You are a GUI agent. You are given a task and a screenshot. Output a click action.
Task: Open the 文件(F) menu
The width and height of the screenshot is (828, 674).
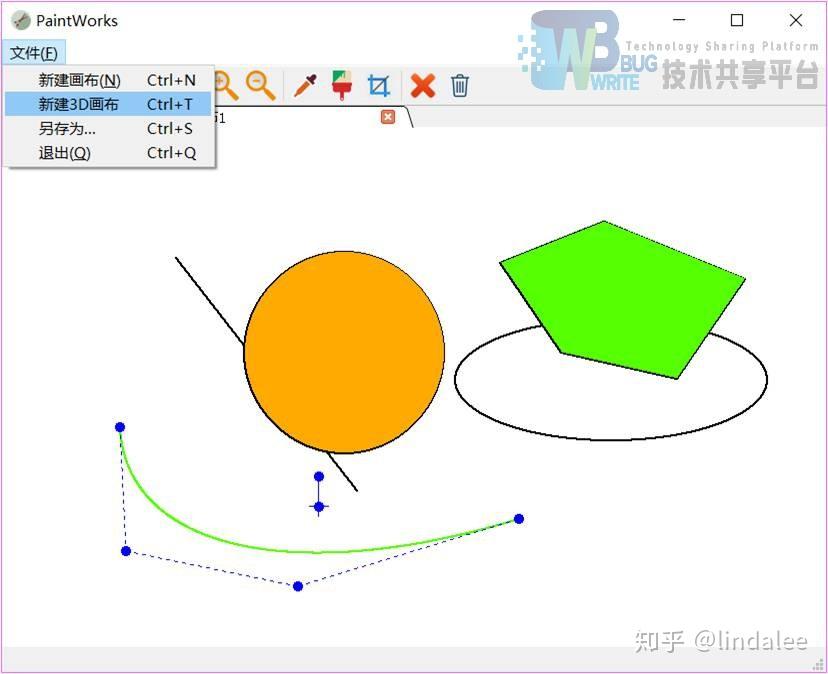pyautogui.click(x=33, y=53)
